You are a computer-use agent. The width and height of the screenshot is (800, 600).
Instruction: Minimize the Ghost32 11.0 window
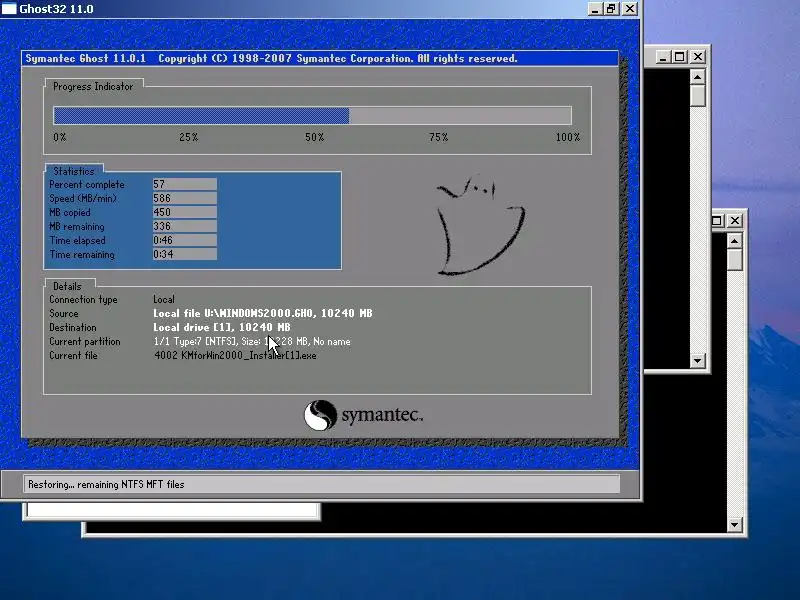click(x=594, y=9)
